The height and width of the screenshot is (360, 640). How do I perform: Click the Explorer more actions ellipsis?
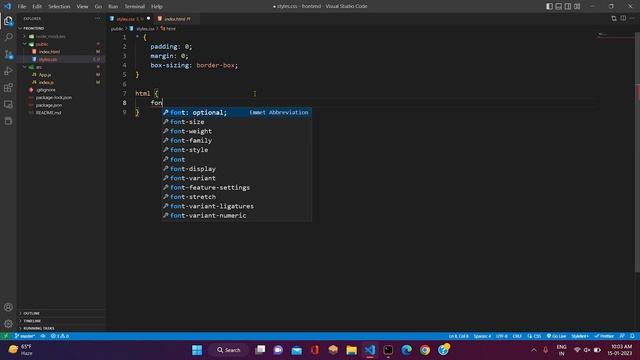[x=97, y=18]
